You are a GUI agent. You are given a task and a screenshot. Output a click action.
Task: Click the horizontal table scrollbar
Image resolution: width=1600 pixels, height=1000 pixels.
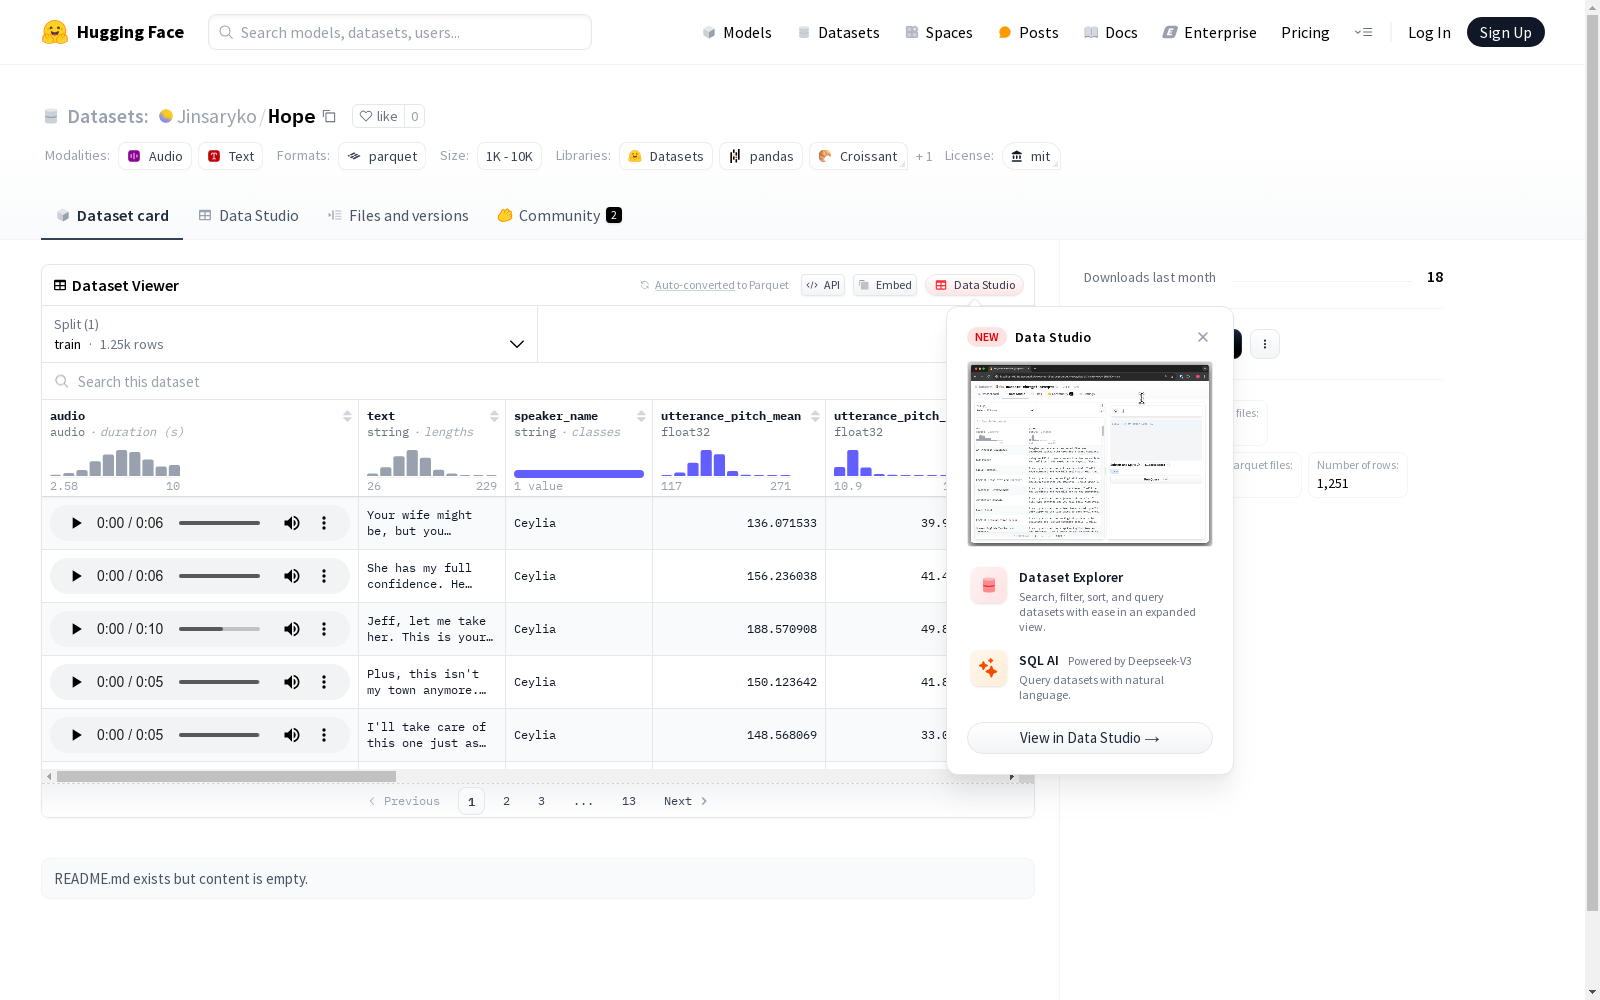click(x=226, y=776)
